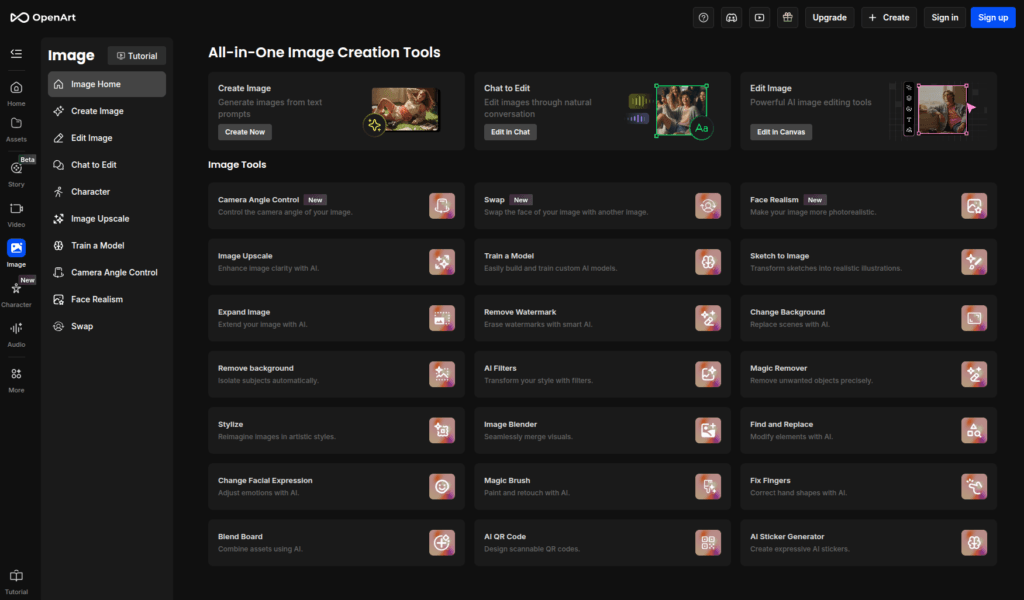Viewport: 1024px width, 600px height.
Task: Click Image Upscale card icon
Action: pos(442,262)
